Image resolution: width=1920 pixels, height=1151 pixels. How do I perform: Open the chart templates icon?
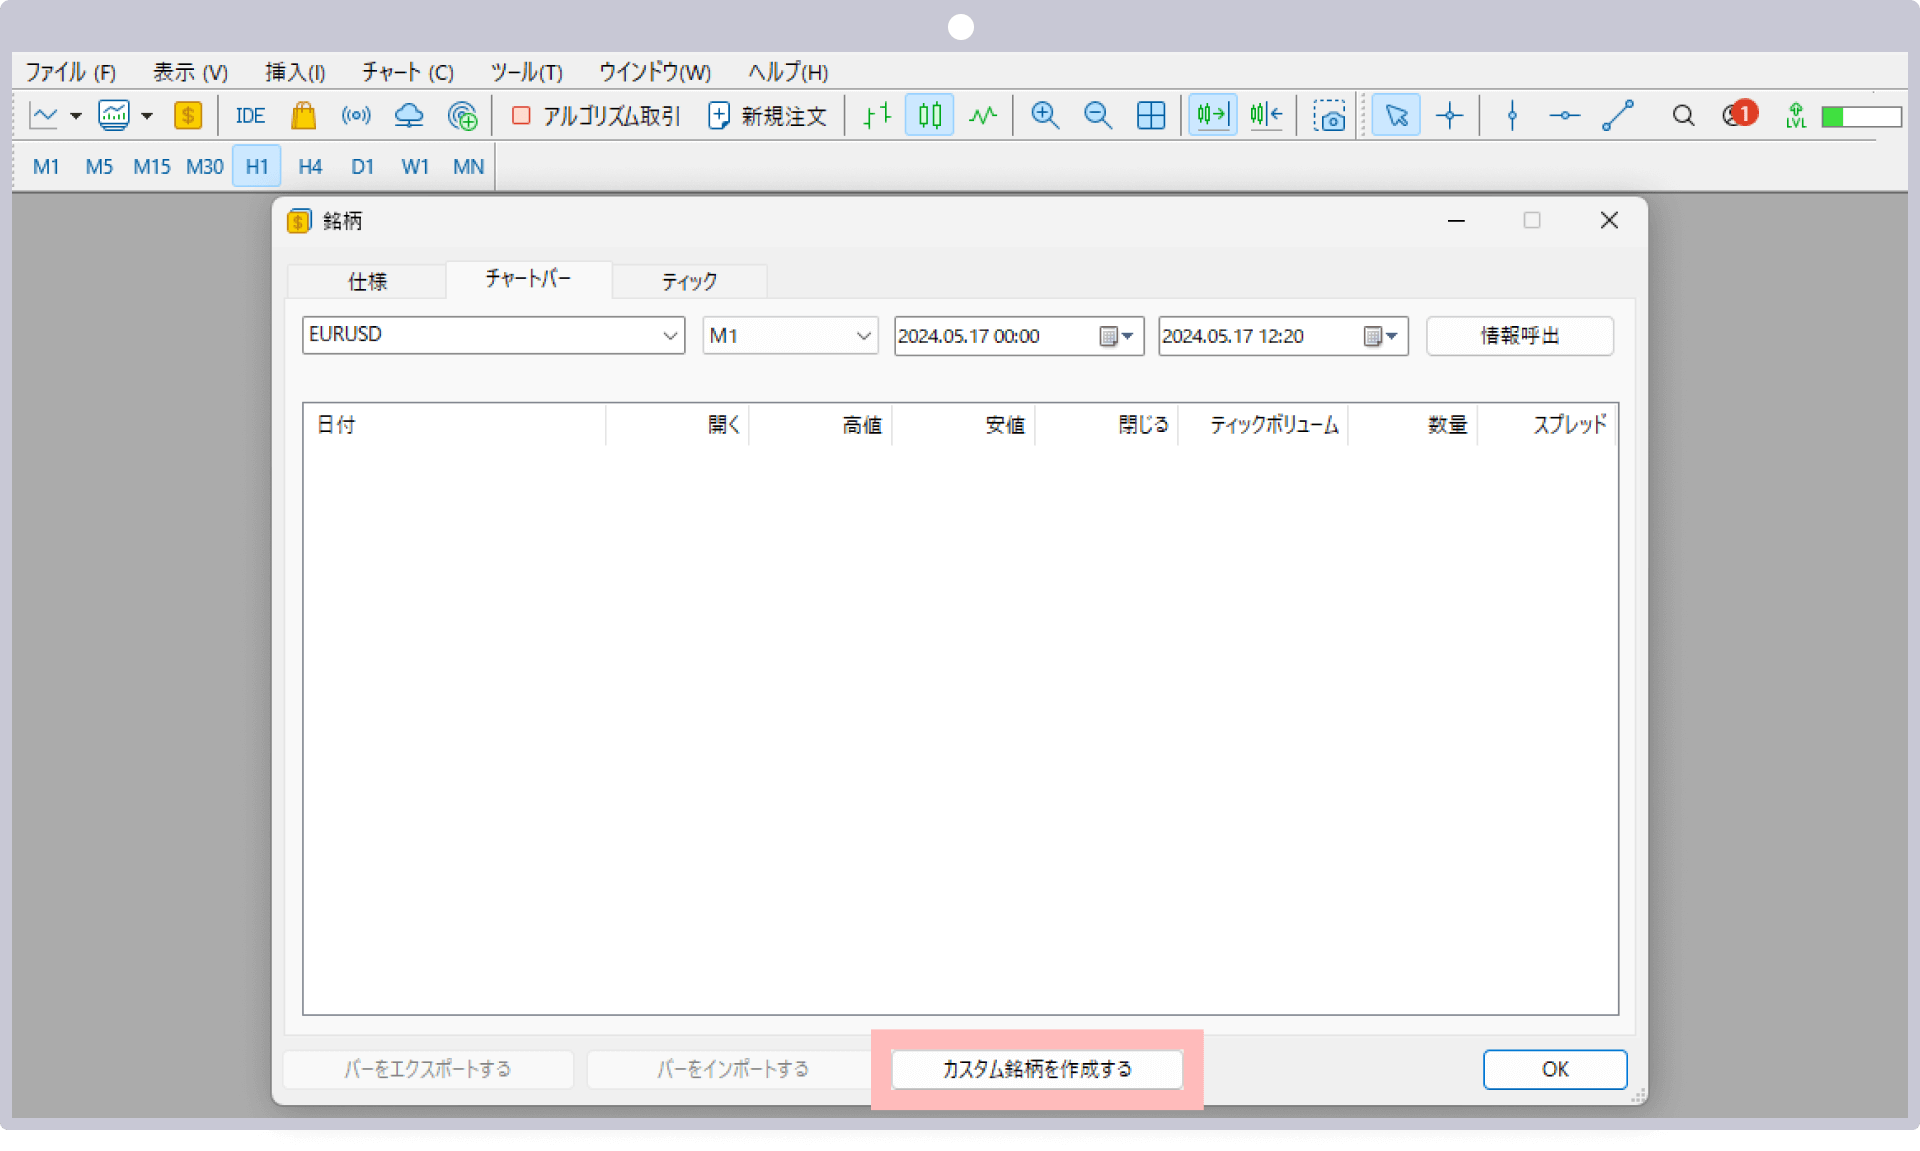tap(114, 116)
